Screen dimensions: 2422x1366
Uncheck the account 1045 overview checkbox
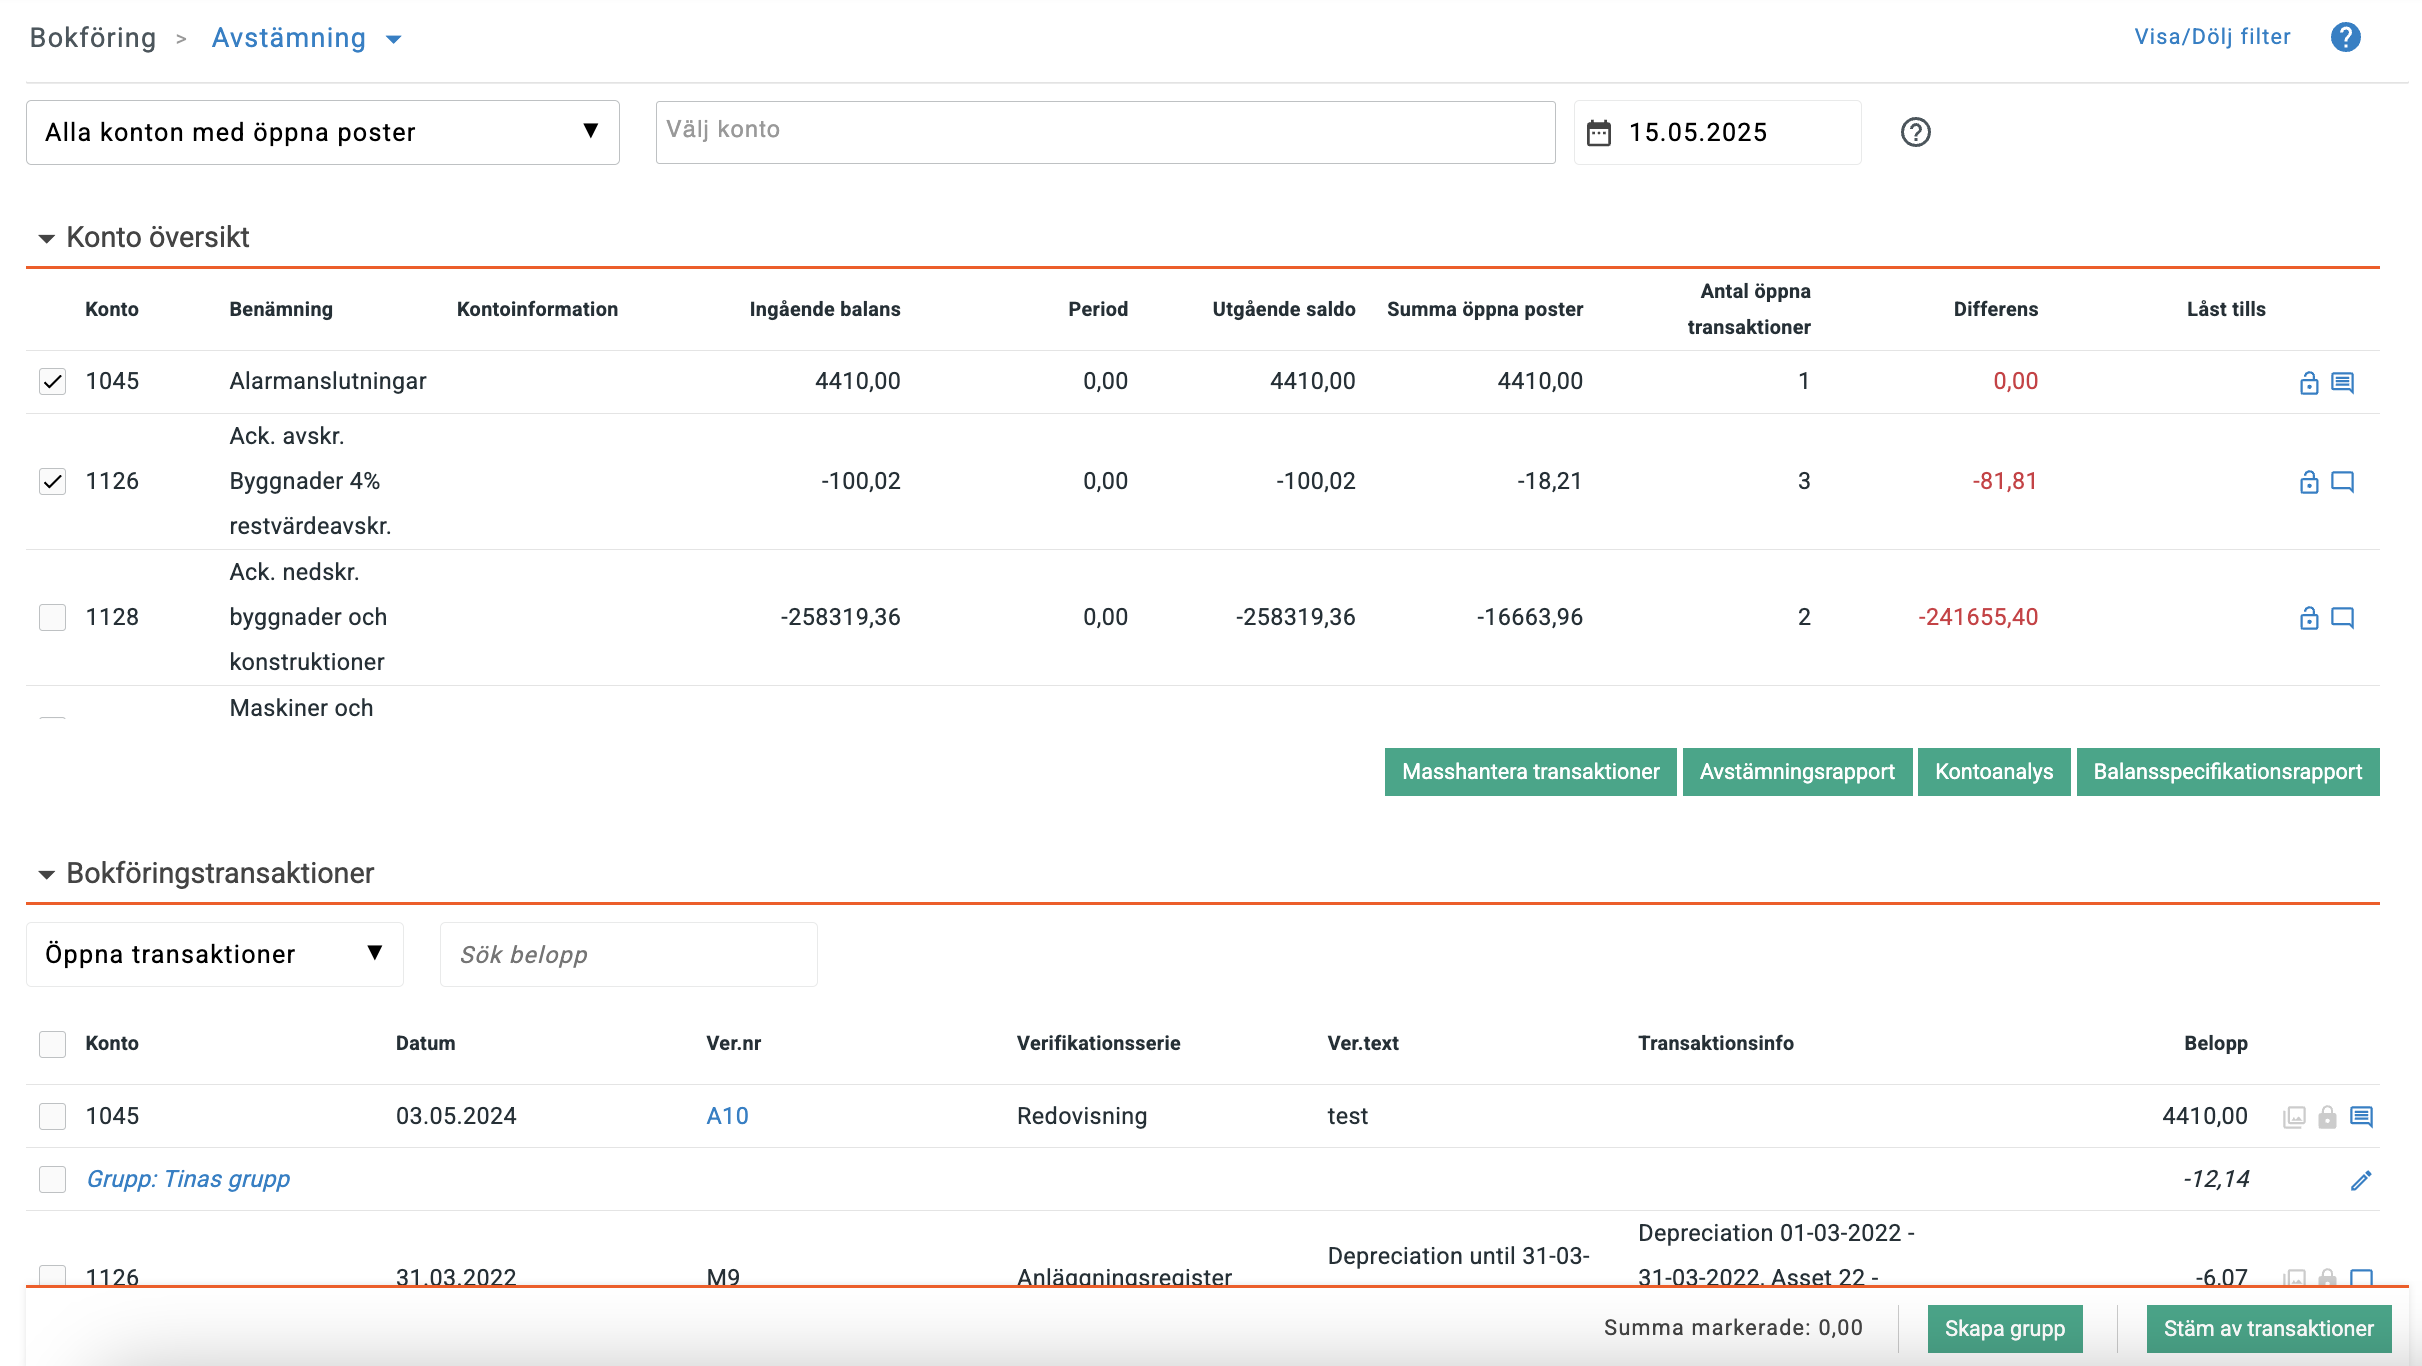(52, 382)
